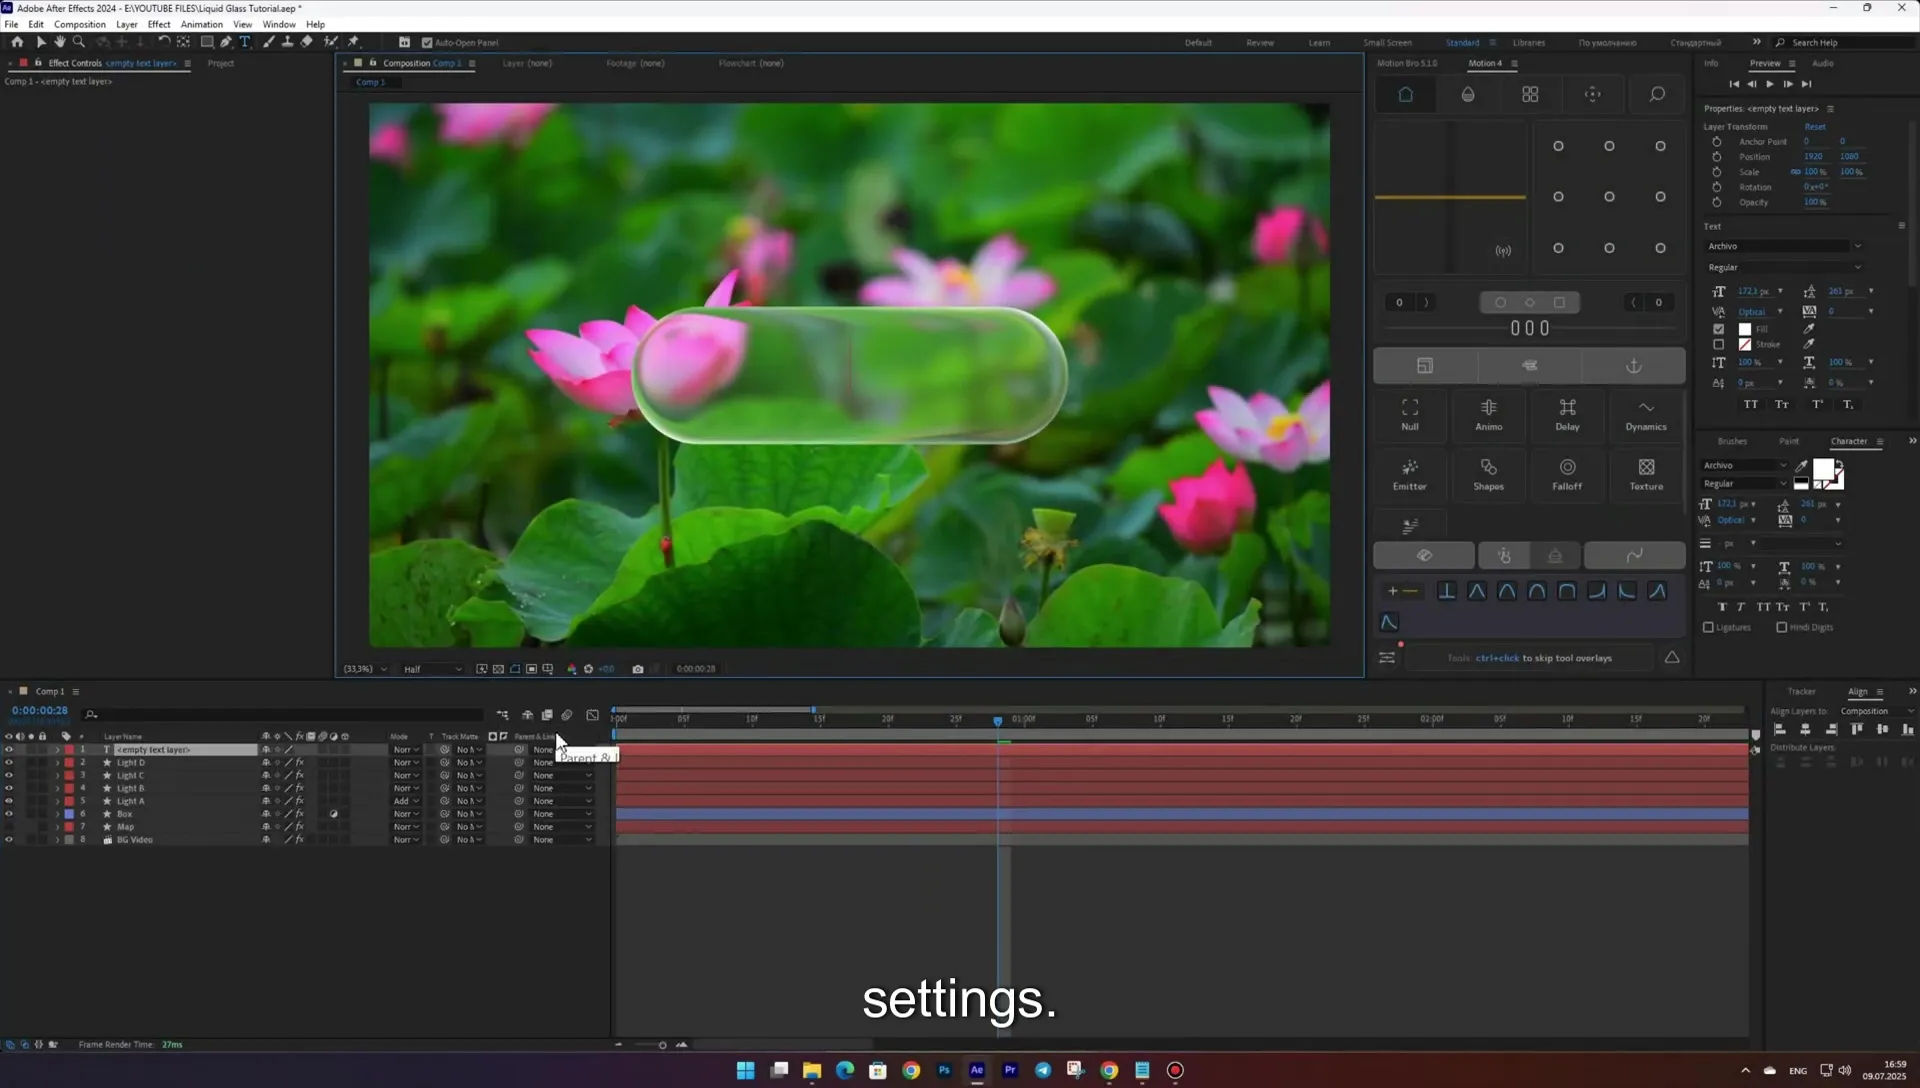Image resolution: width=1920 pixels, height=1088 pixels.
Task: Click the Shapes tool in Motion 4
Action: point(1489,474)
